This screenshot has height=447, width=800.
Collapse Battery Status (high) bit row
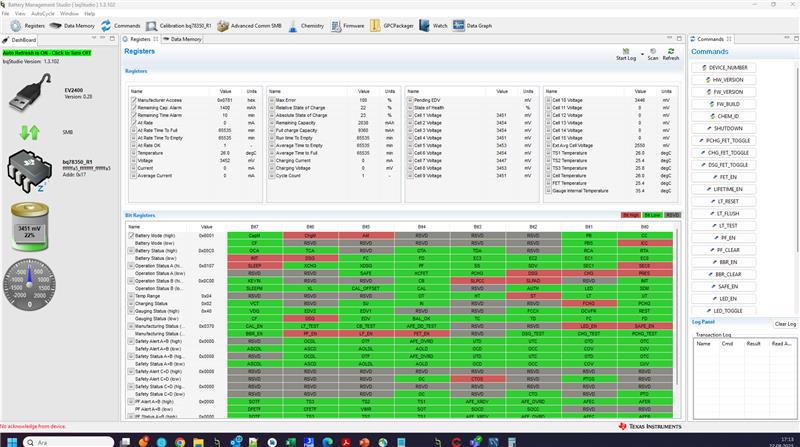coord(131,251)
